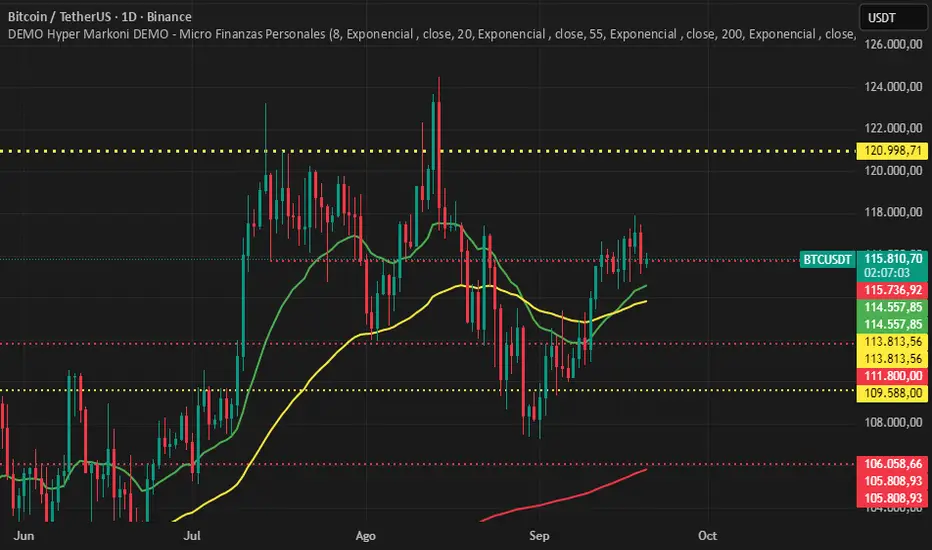
Task: Click the BTCUSDT symbol price tag
Action: [827, 259]
